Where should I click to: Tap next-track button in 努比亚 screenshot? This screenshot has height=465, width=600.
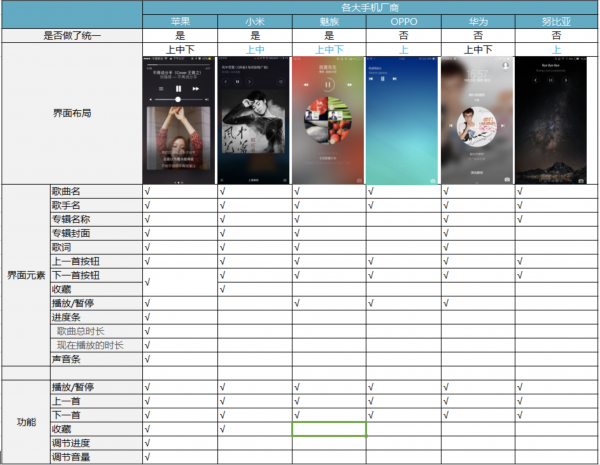point(566,80)
